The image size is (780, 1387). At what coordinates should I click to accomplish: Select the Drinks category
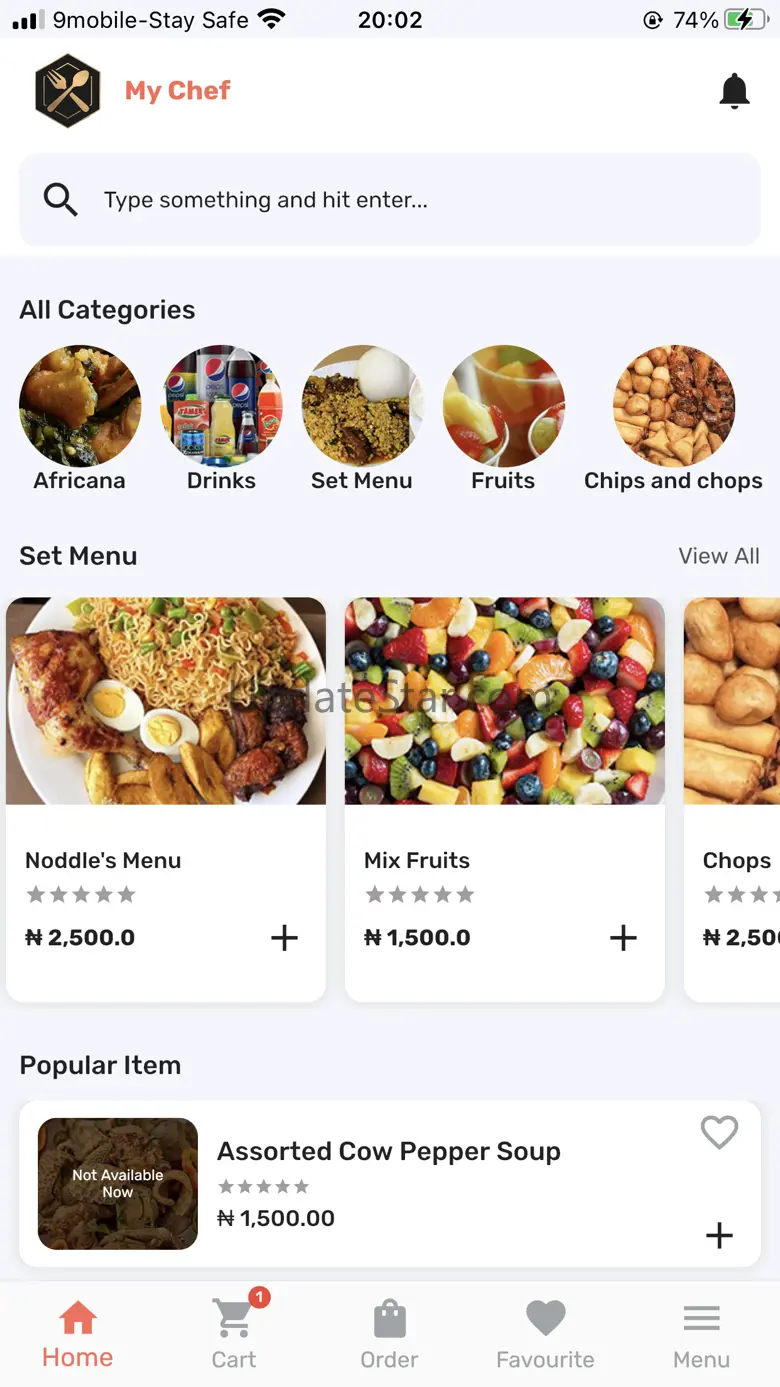222,407
